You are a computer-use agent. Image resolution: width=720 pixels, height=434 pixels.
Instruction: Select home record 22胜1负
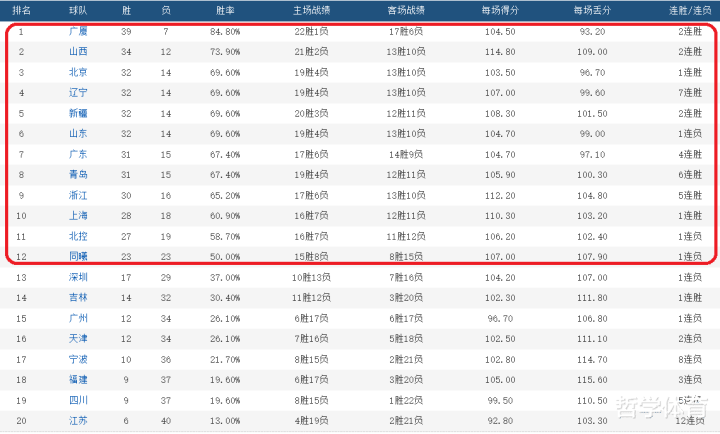pyautogui.click(x=311, y=32)
